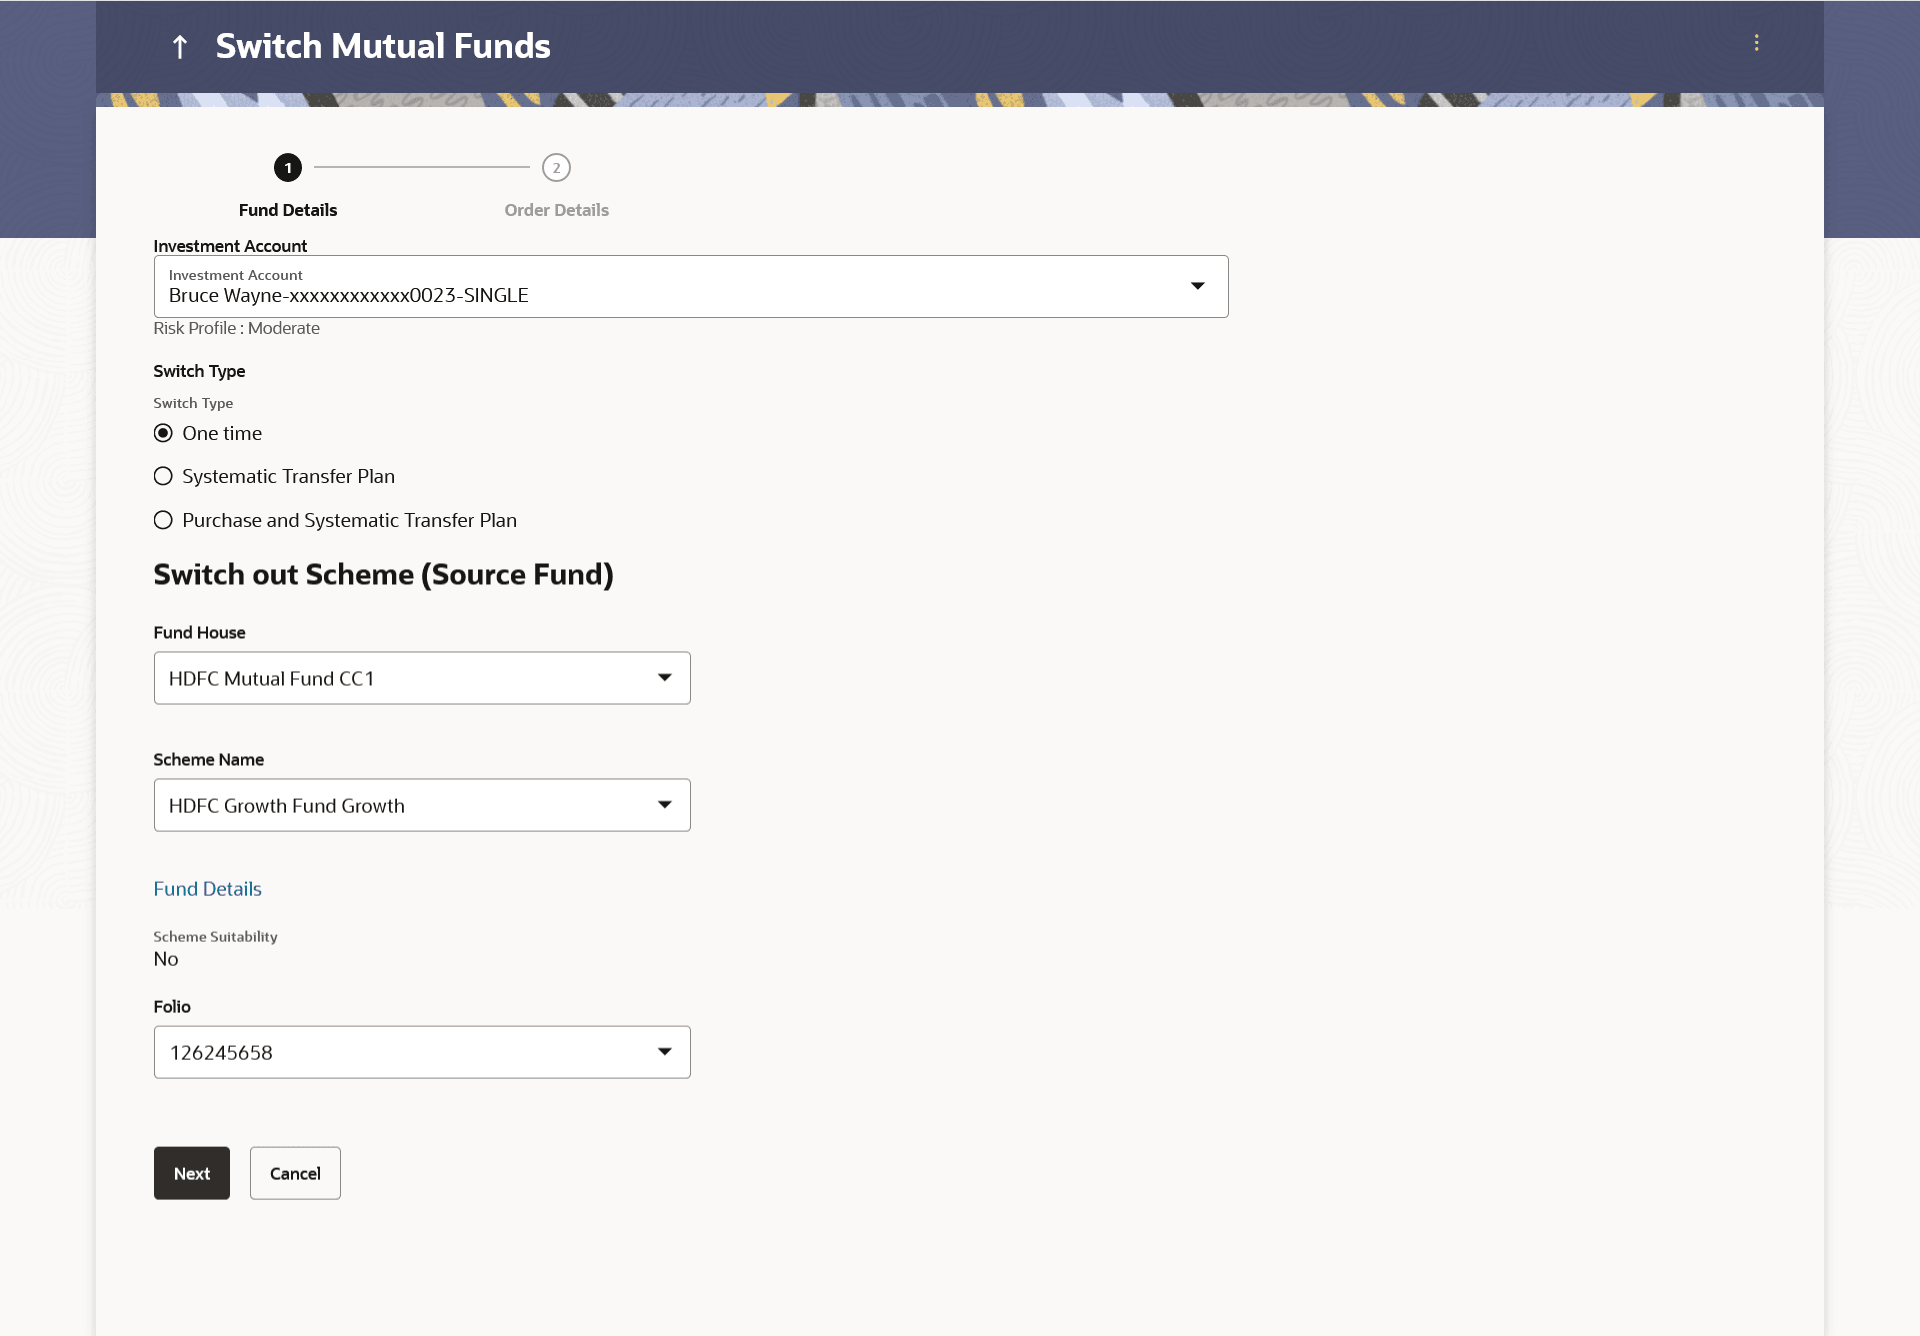Viewport: 1920px width, 1336px height.
Task: Go to the Fund Details step label
Action: 288,210
